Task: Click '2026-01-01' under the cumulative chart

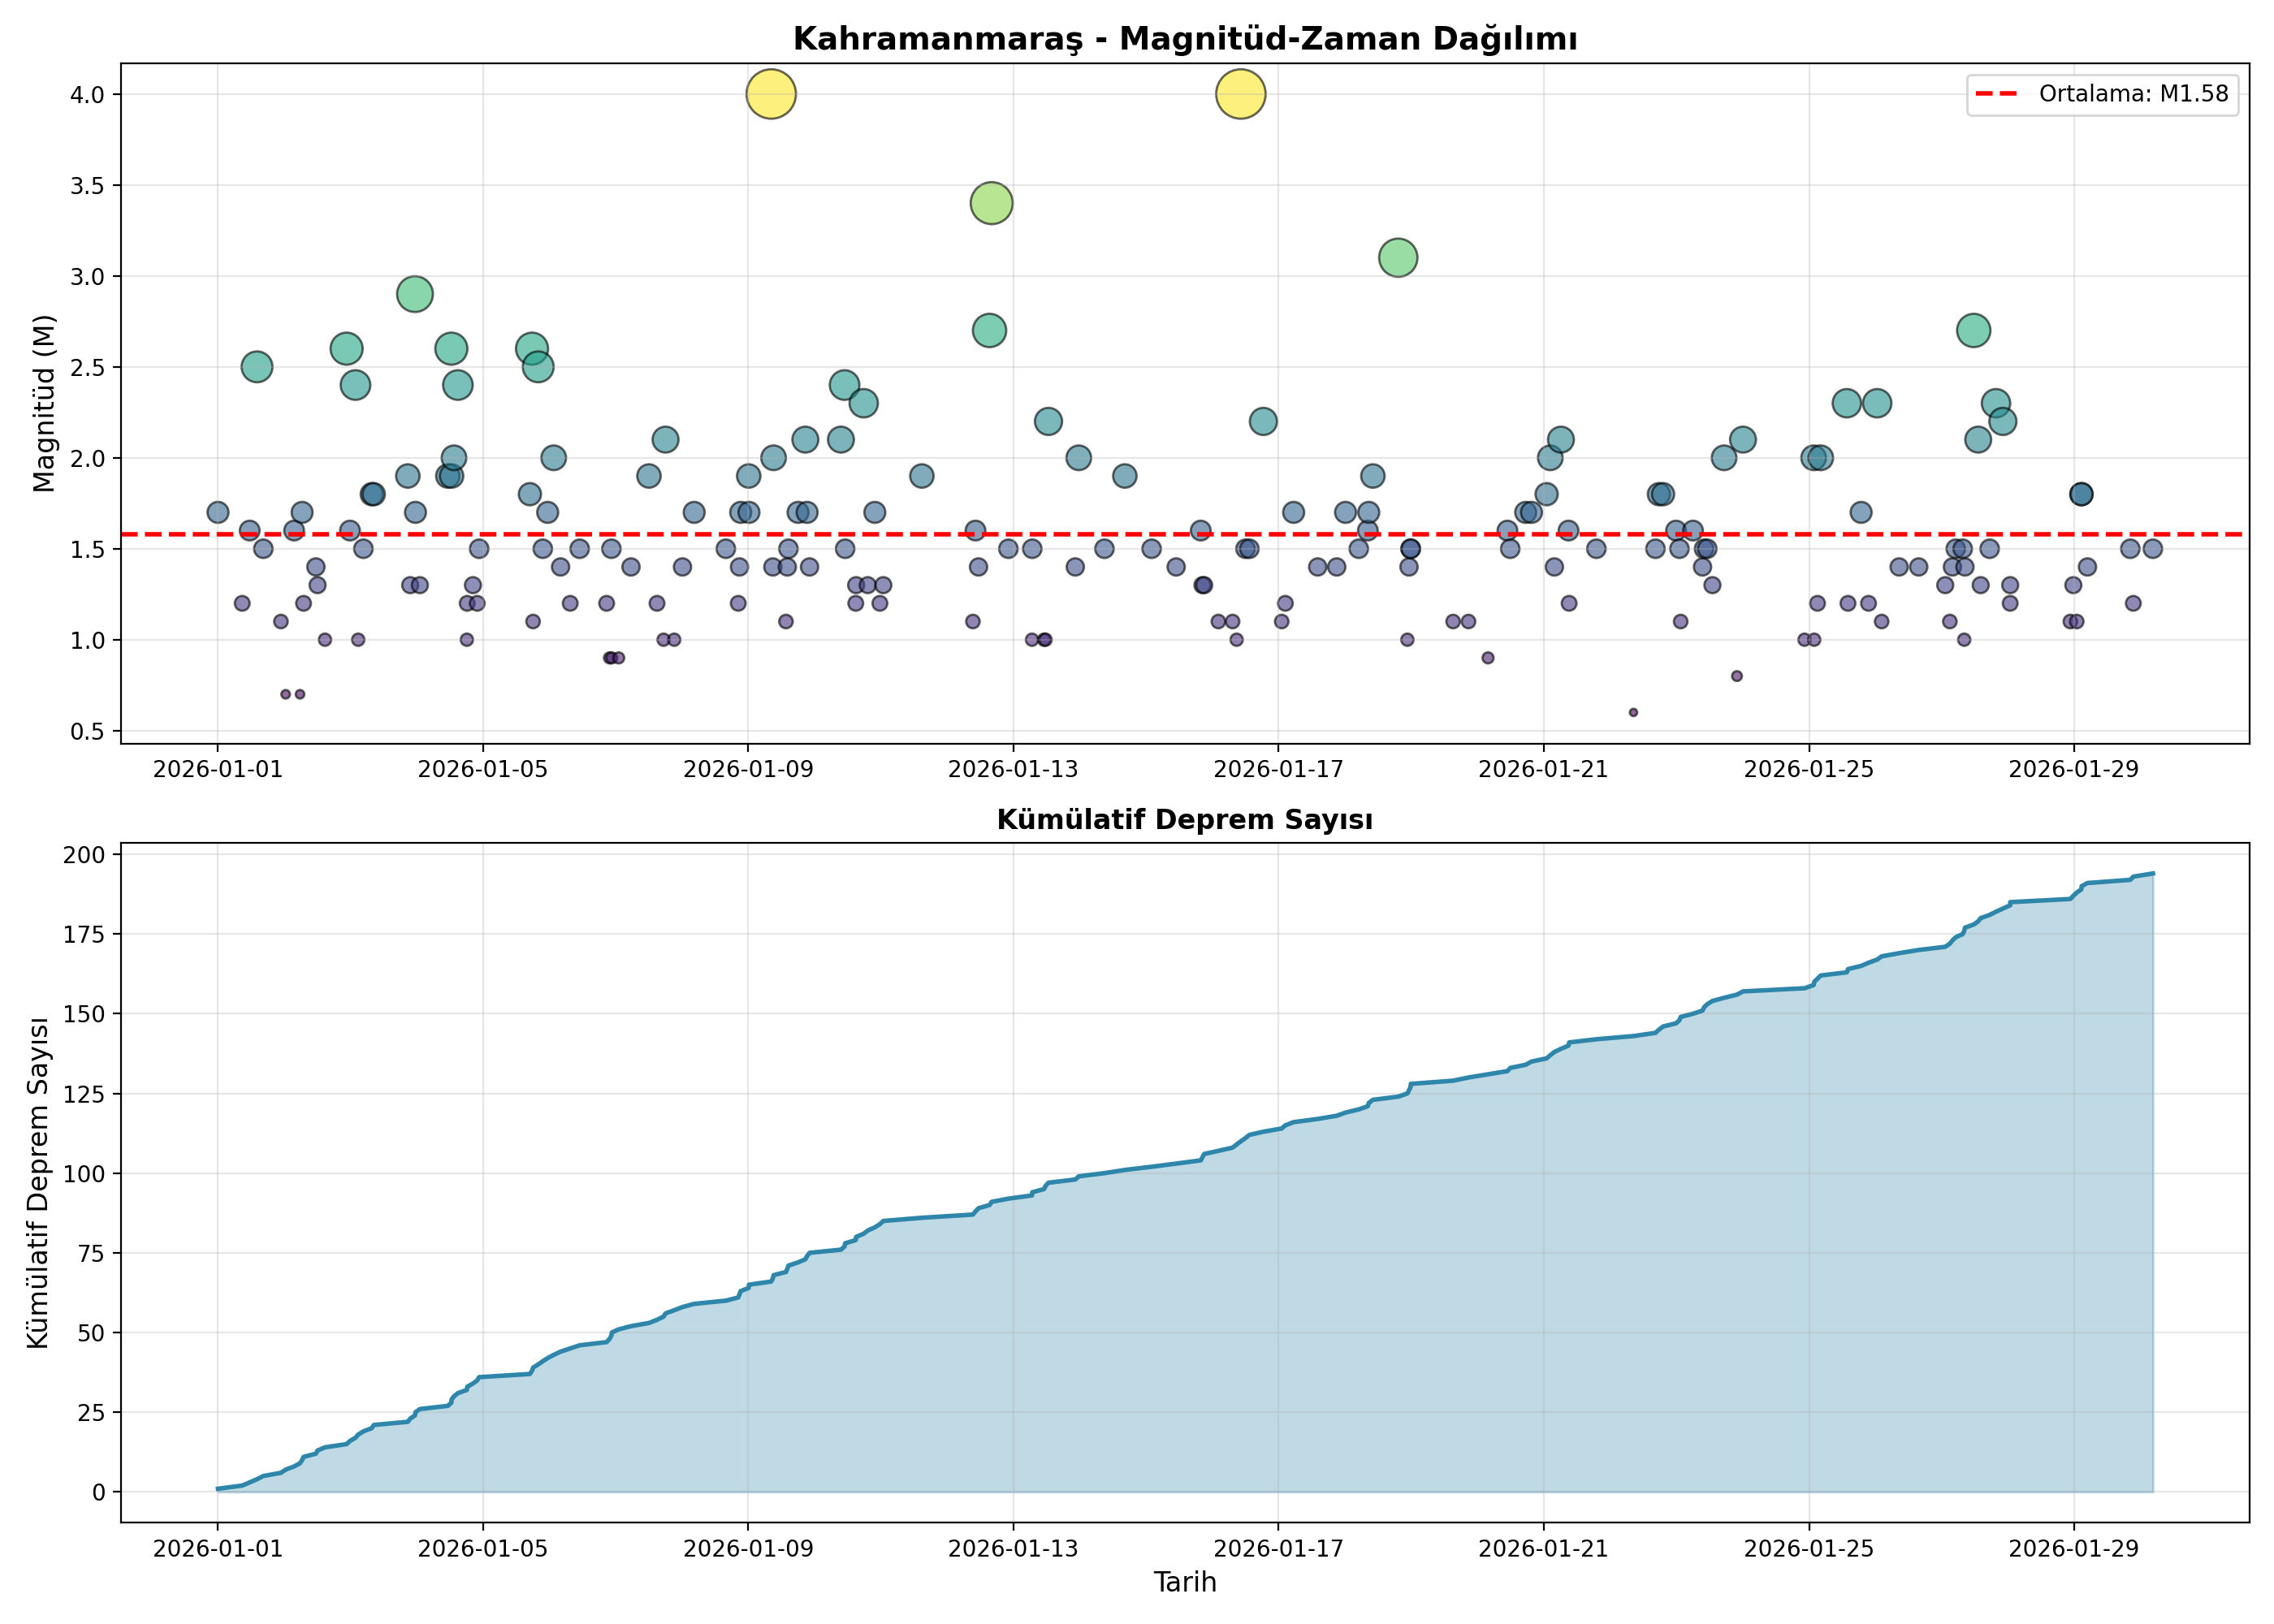Action: [218, 1549]
